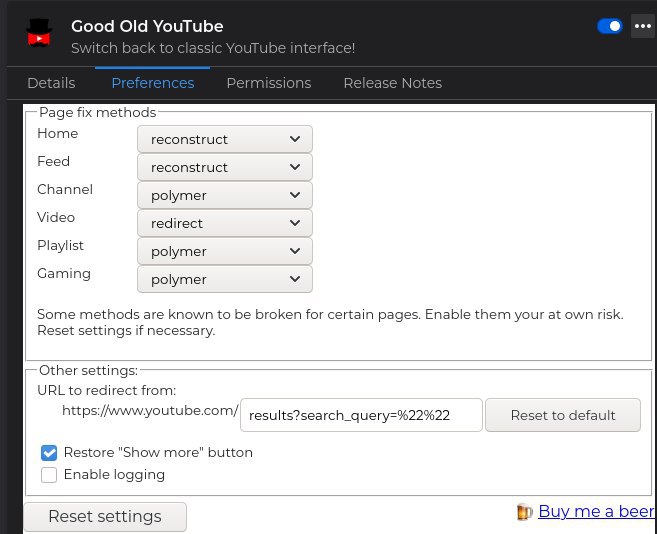The width and height of the screenshot is (657, 534).
Task: Click the "Page fix methods" group heading
Action: (97, 112)
